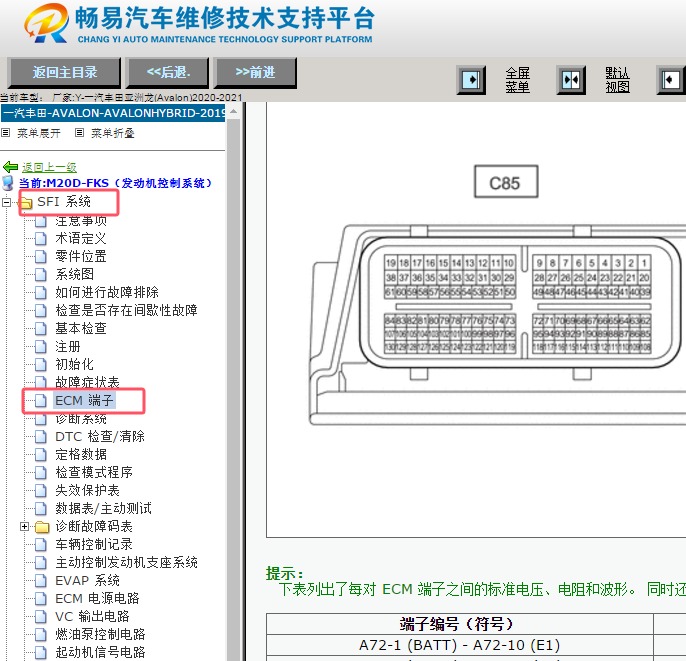686x661 pixels.
Task: Select 全屏菜单 label
Action: coord(518,80)
